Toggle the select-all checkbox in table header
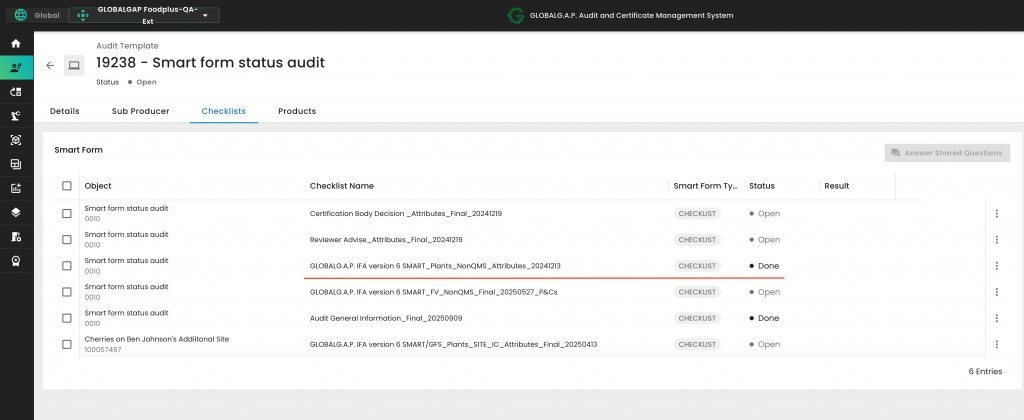1024x420 pixels. pos(67,186)
